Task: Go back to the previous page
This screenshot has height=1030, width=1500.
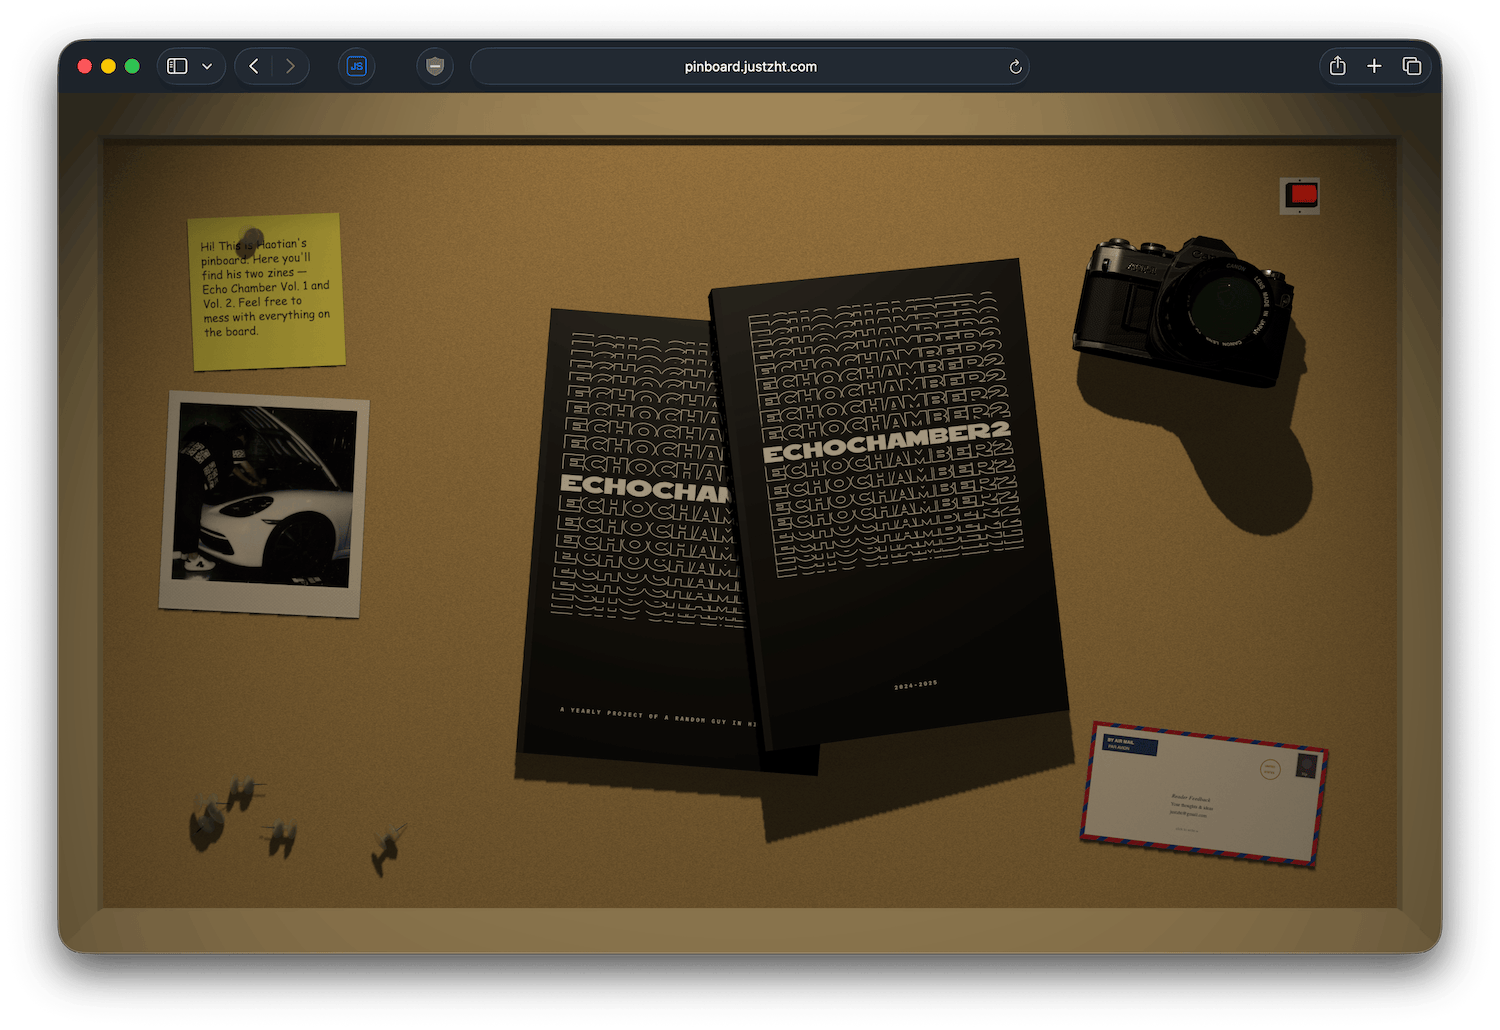Action: pyautogui.click(x=253, y=65)
